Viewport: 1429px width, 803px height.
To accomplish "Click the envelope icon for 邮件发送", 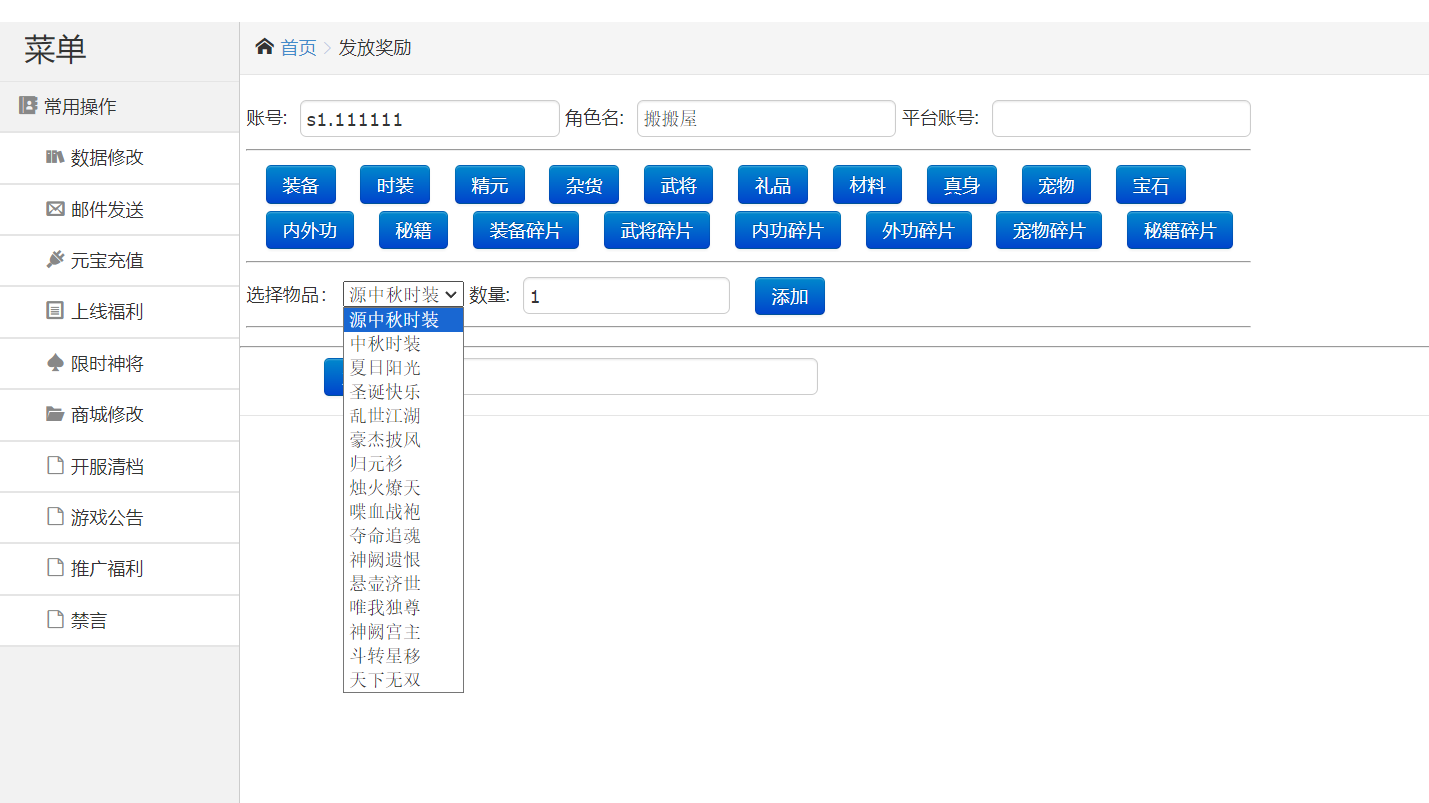I will pos(55,209).
